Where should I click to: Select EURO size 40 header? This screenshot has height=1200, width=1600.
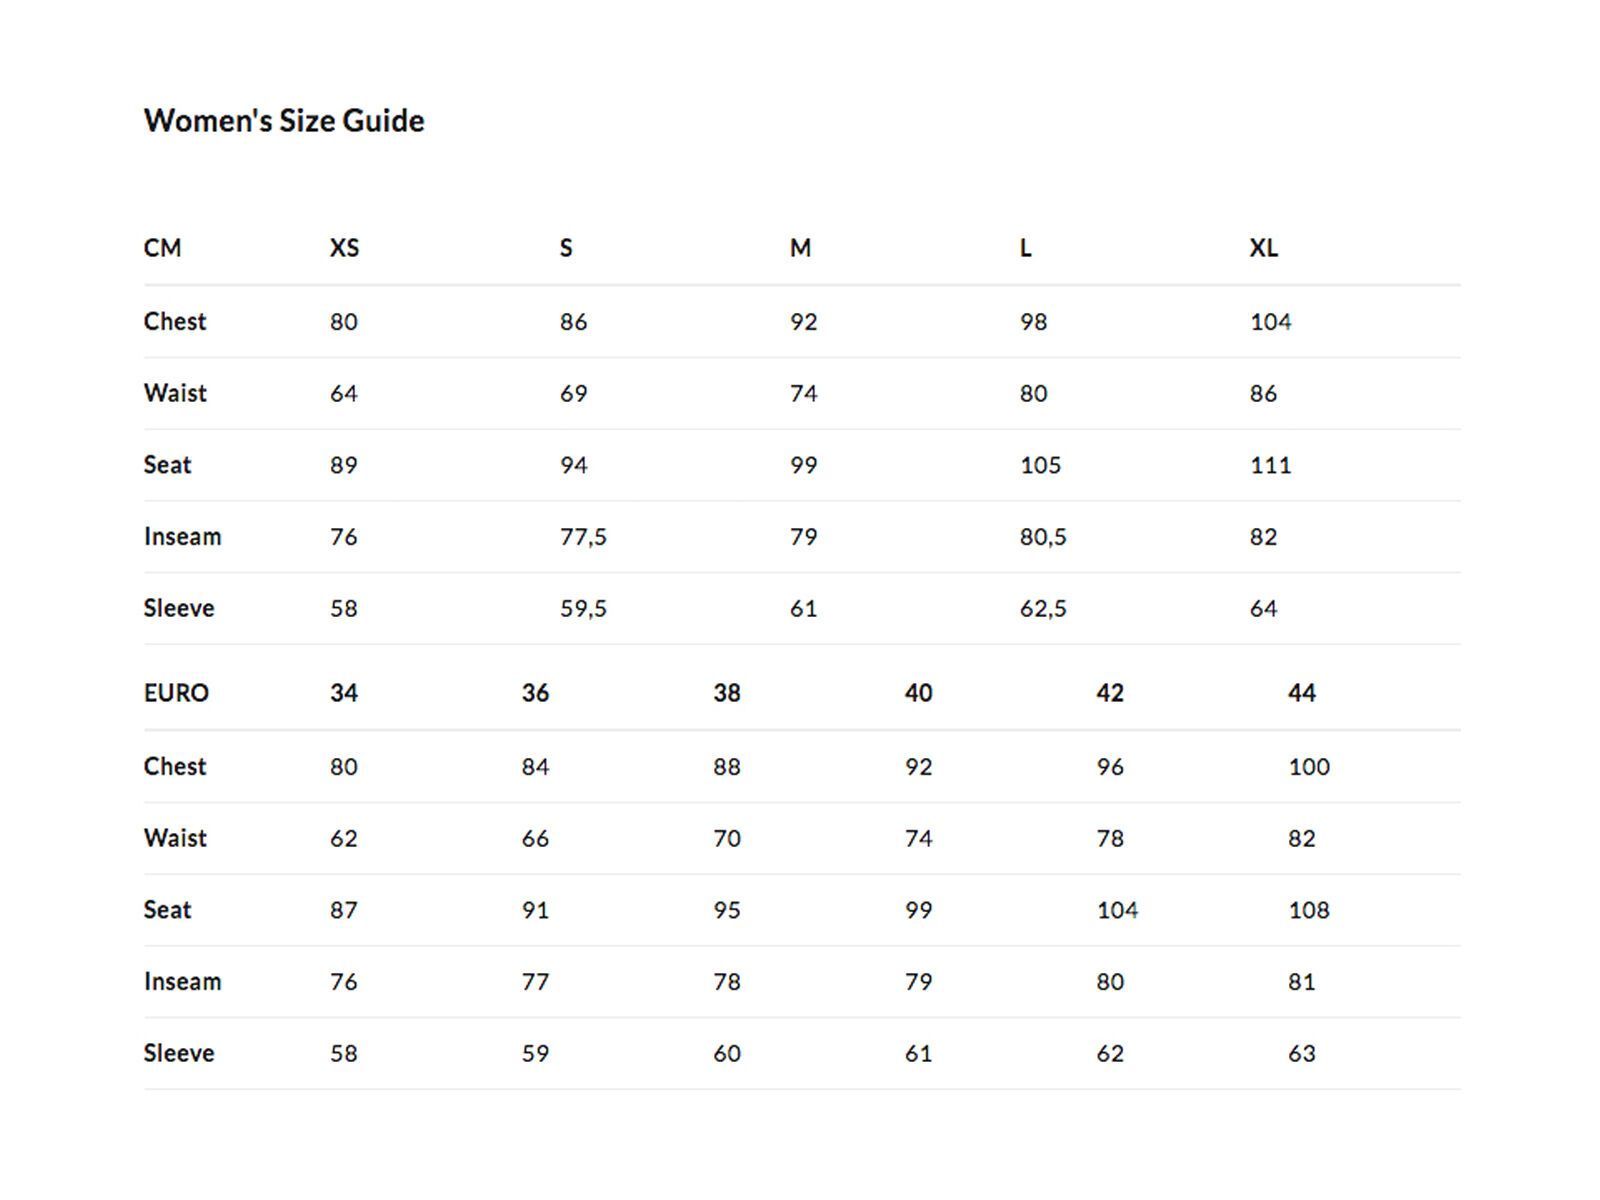(918, 693)
